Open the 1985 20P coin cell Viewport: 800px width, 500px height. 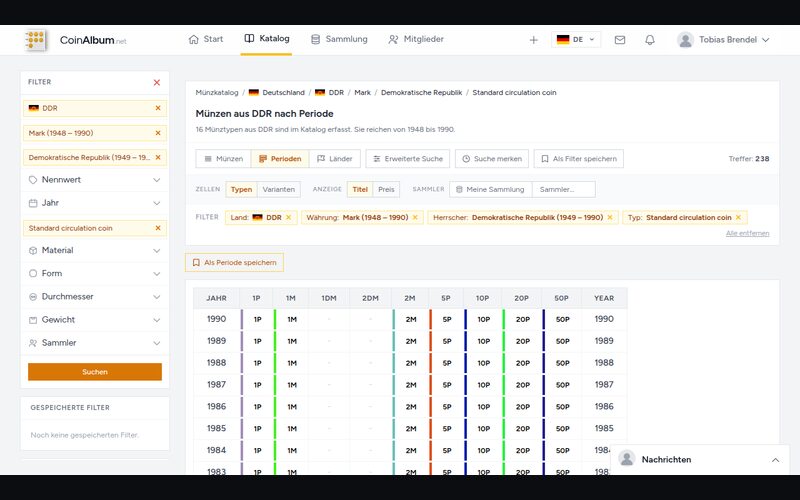coord(522,429)
